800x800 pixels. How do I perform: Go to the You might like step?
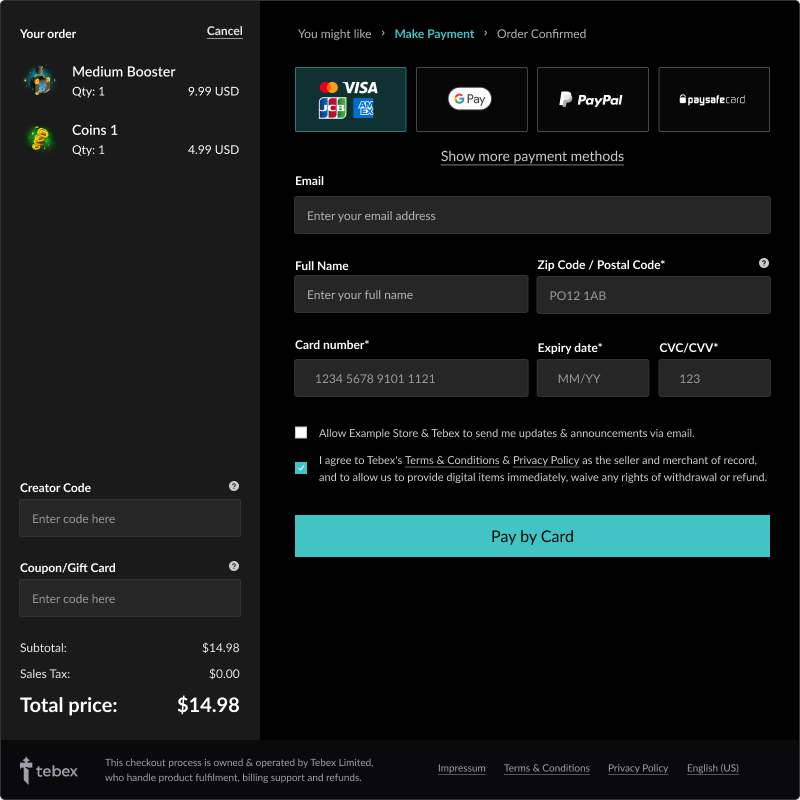click(x=334, y=34)
